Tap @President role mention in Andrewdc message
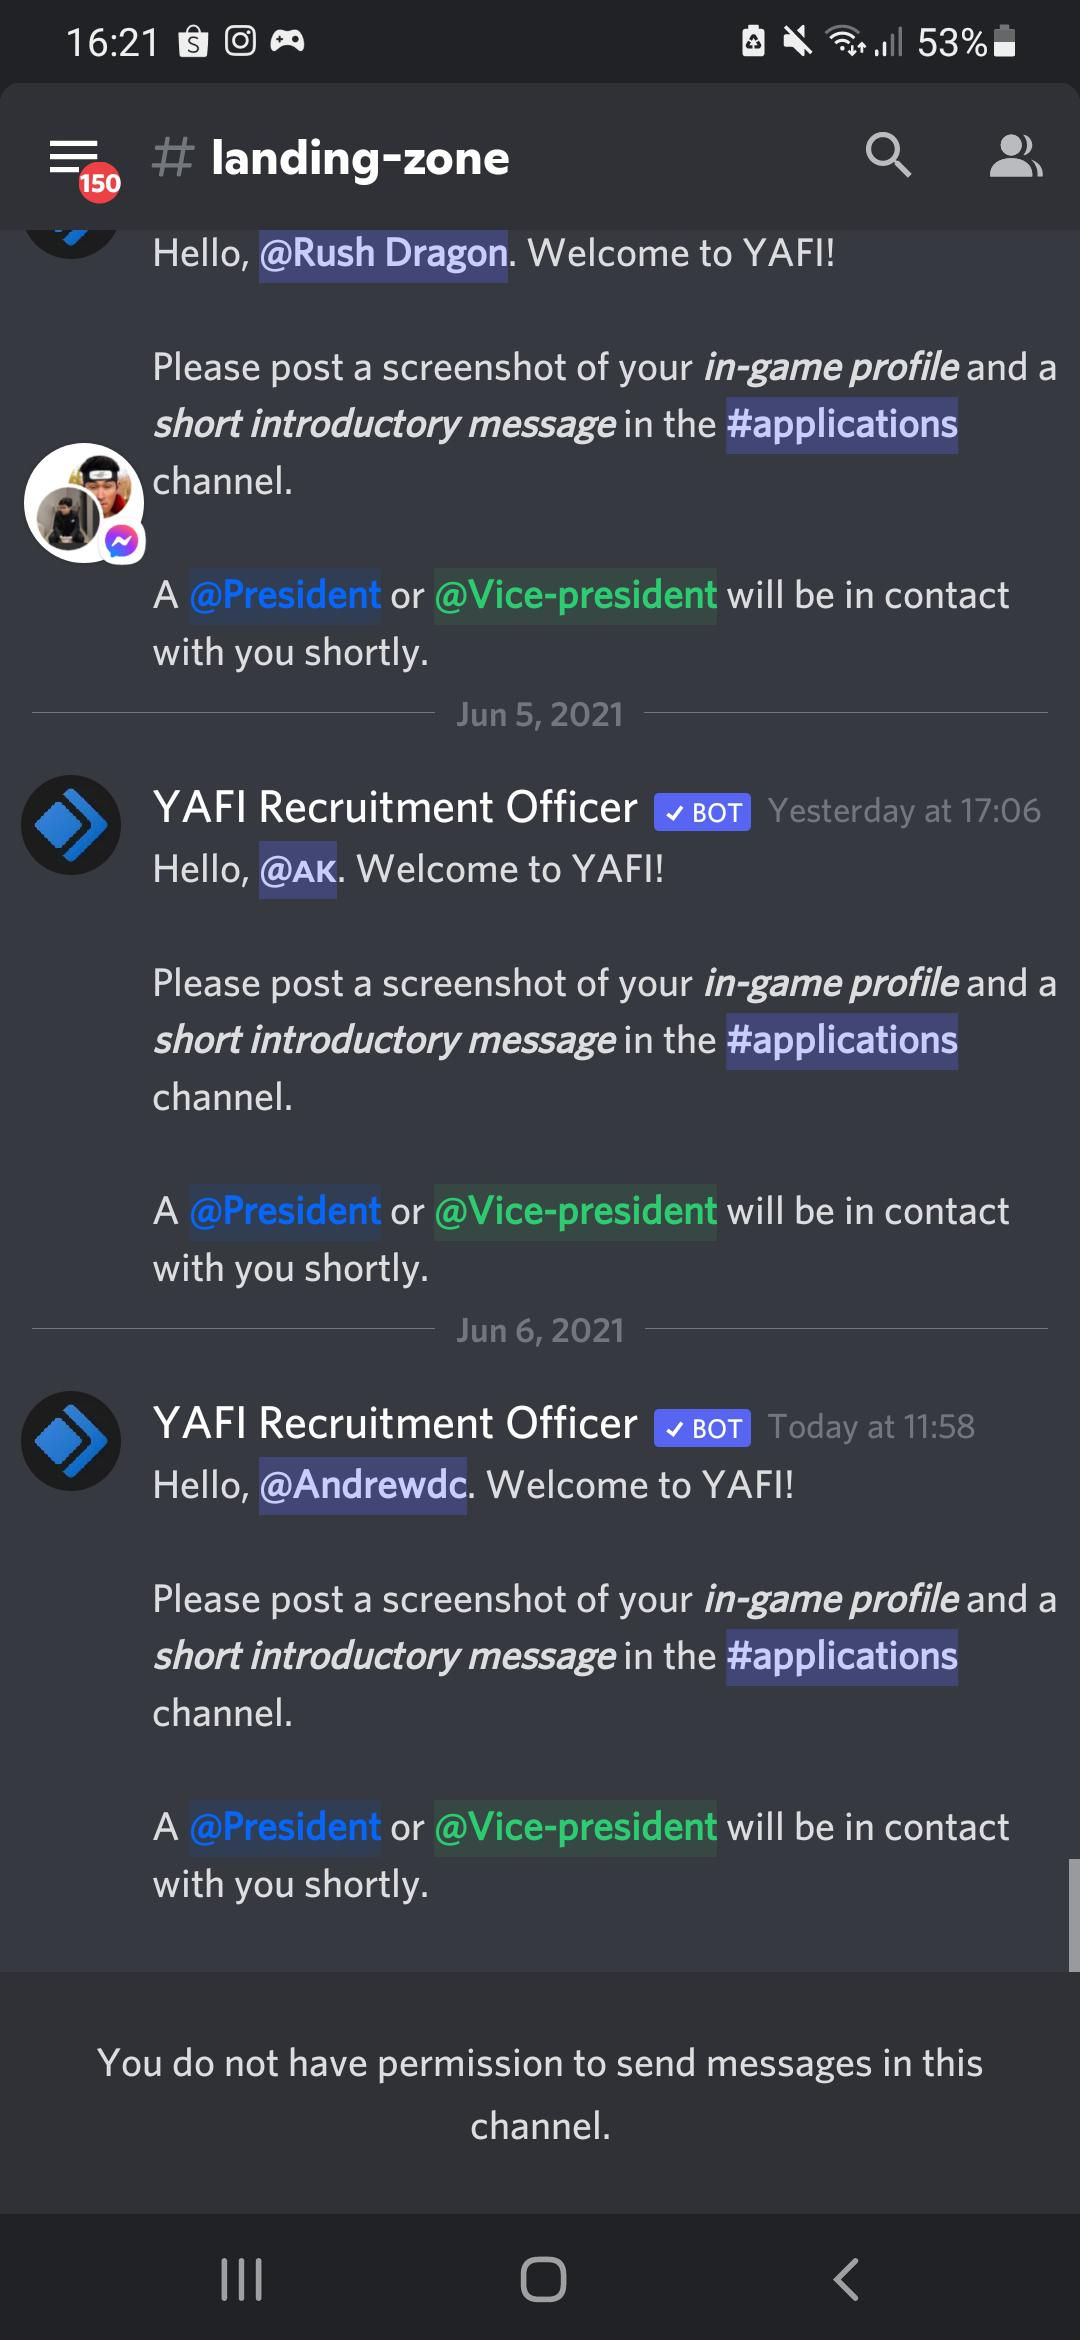 [x=285, y=1828]
